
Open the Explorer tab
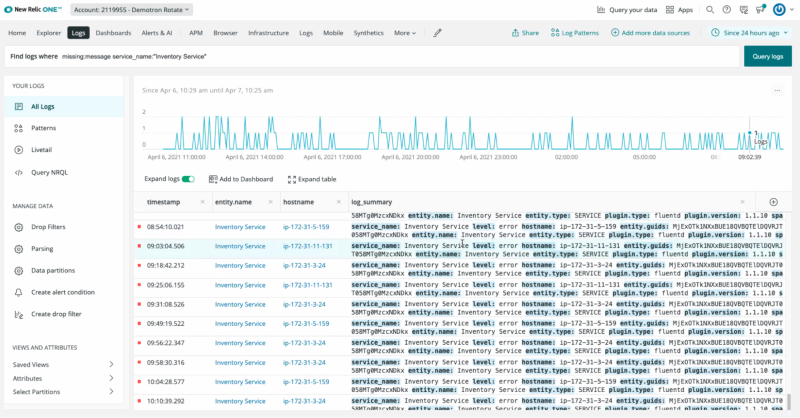point(48,33)
